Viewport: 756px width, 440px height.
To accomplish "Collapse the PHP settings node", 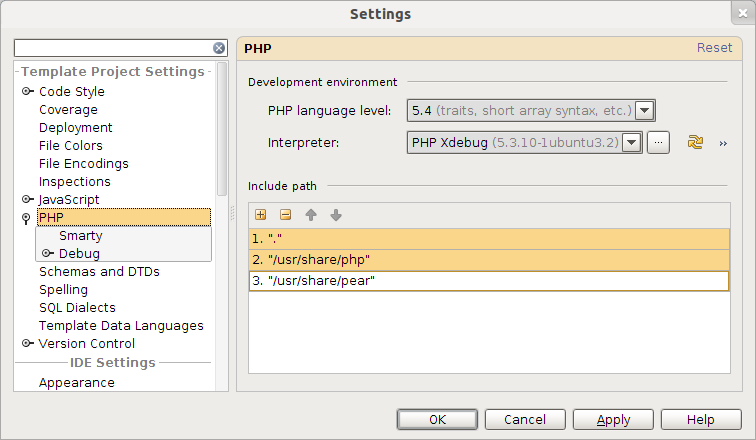I will pyautogui.click(x=26, y=219).
